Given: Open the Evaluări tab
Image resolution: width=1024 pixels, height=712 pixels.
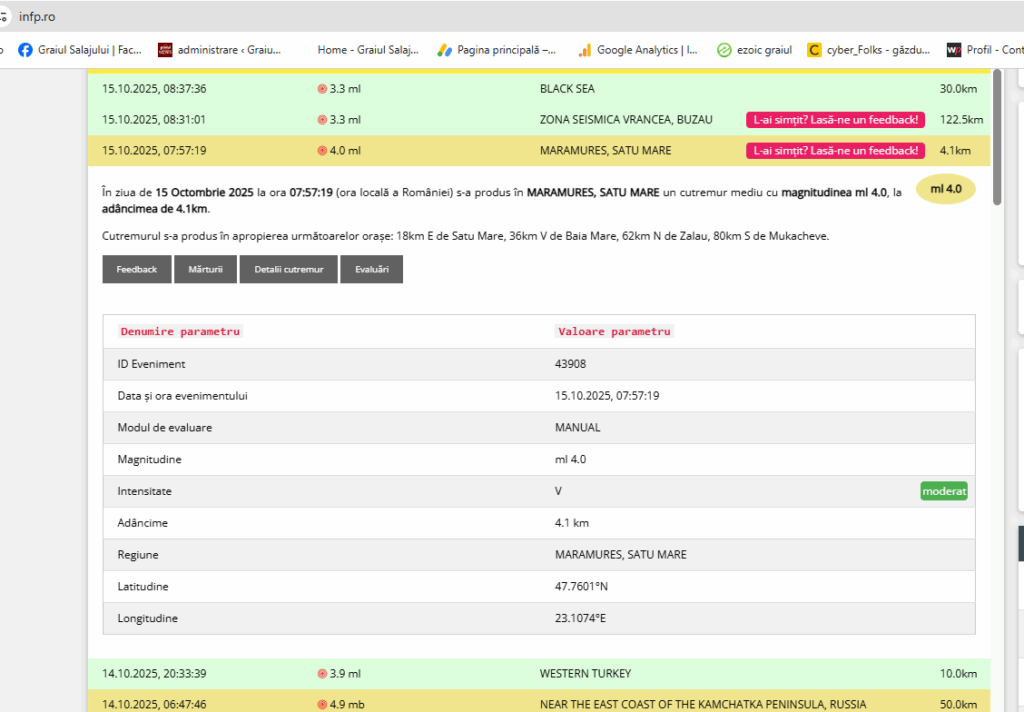Looking at the screenshot, I should click(x=371, y=270).
